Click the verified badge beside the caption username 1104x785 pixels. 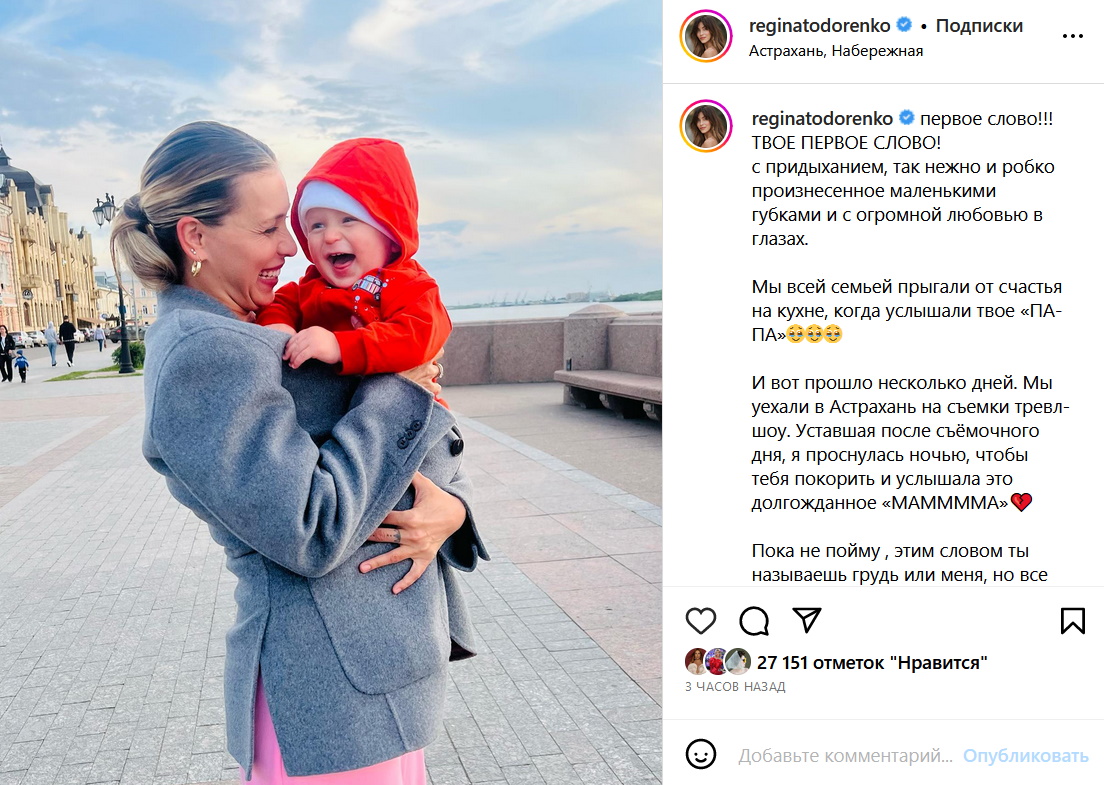[907, 118]
